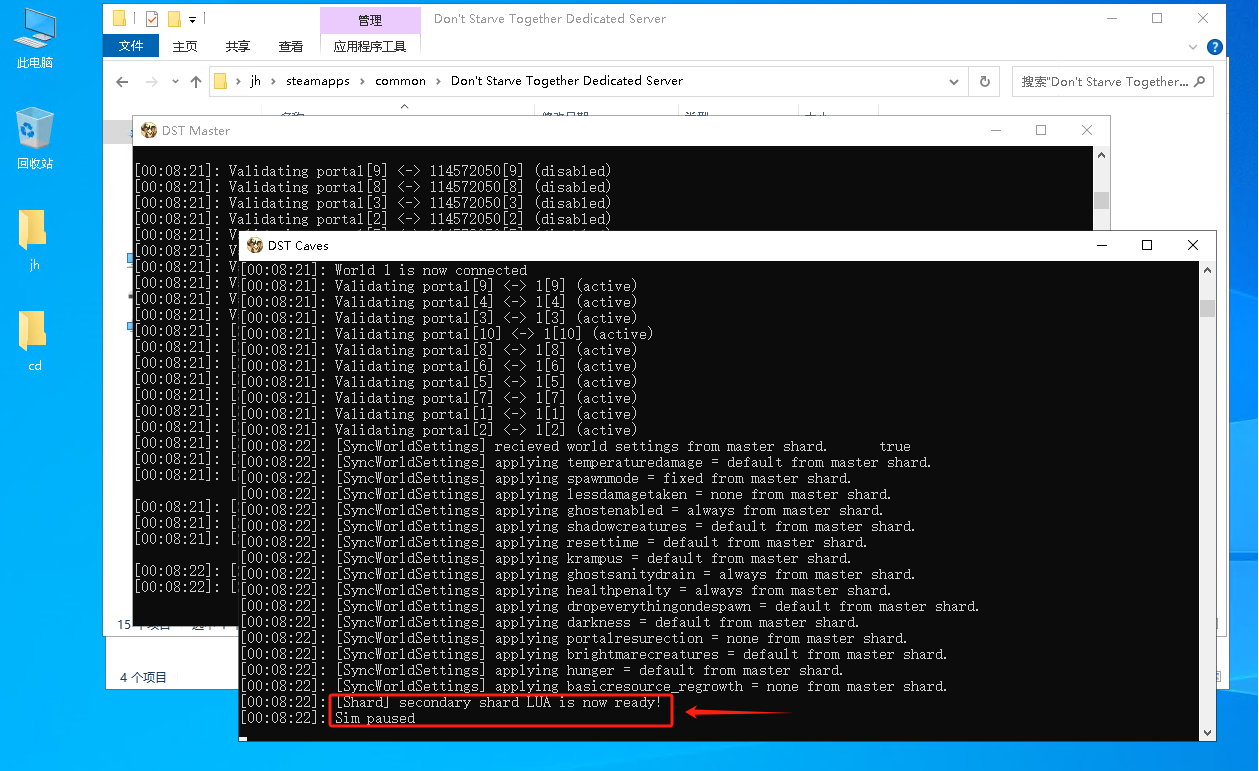1259x771 pixels.
Task: Minimize the DST Master console window
Action: 995,130
